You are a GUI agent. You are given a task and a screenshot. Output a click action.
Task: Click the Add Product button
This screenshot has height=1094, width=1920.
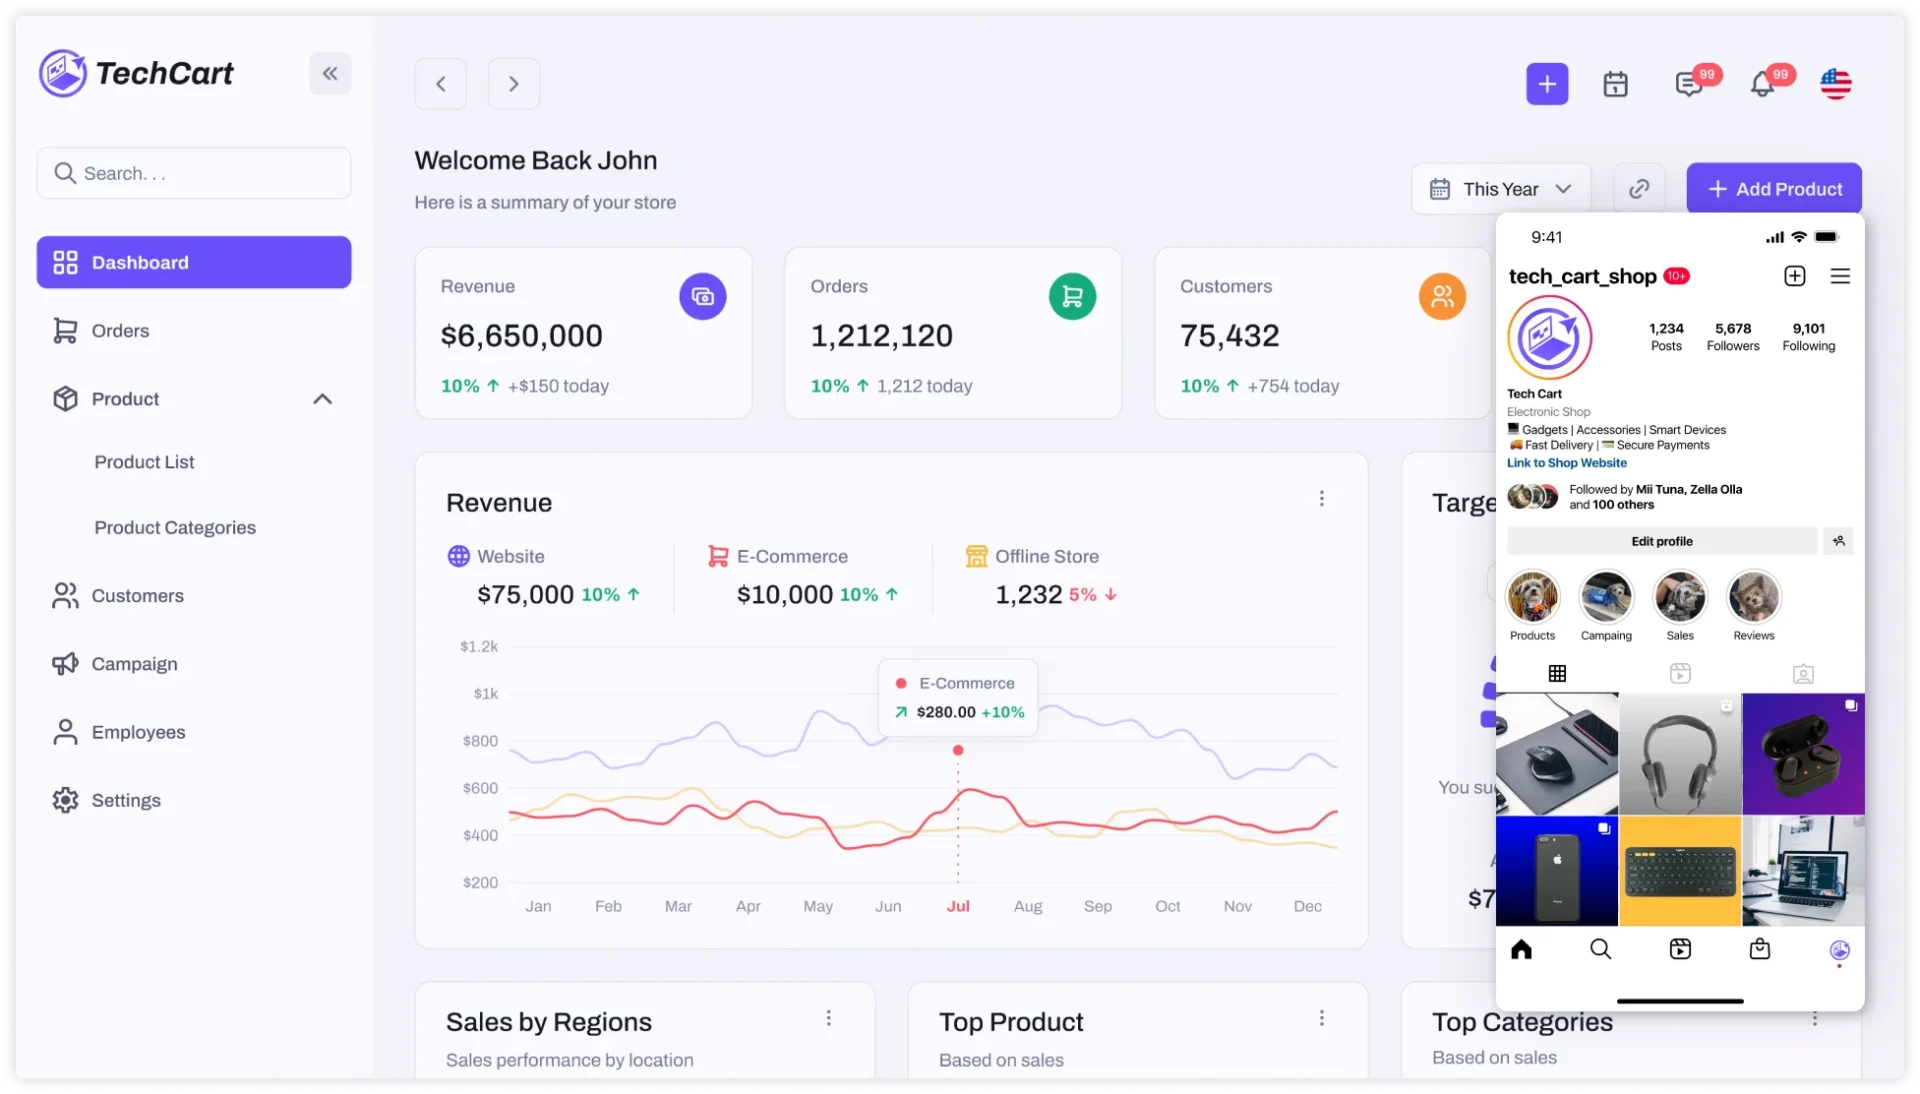point(1773,189)
